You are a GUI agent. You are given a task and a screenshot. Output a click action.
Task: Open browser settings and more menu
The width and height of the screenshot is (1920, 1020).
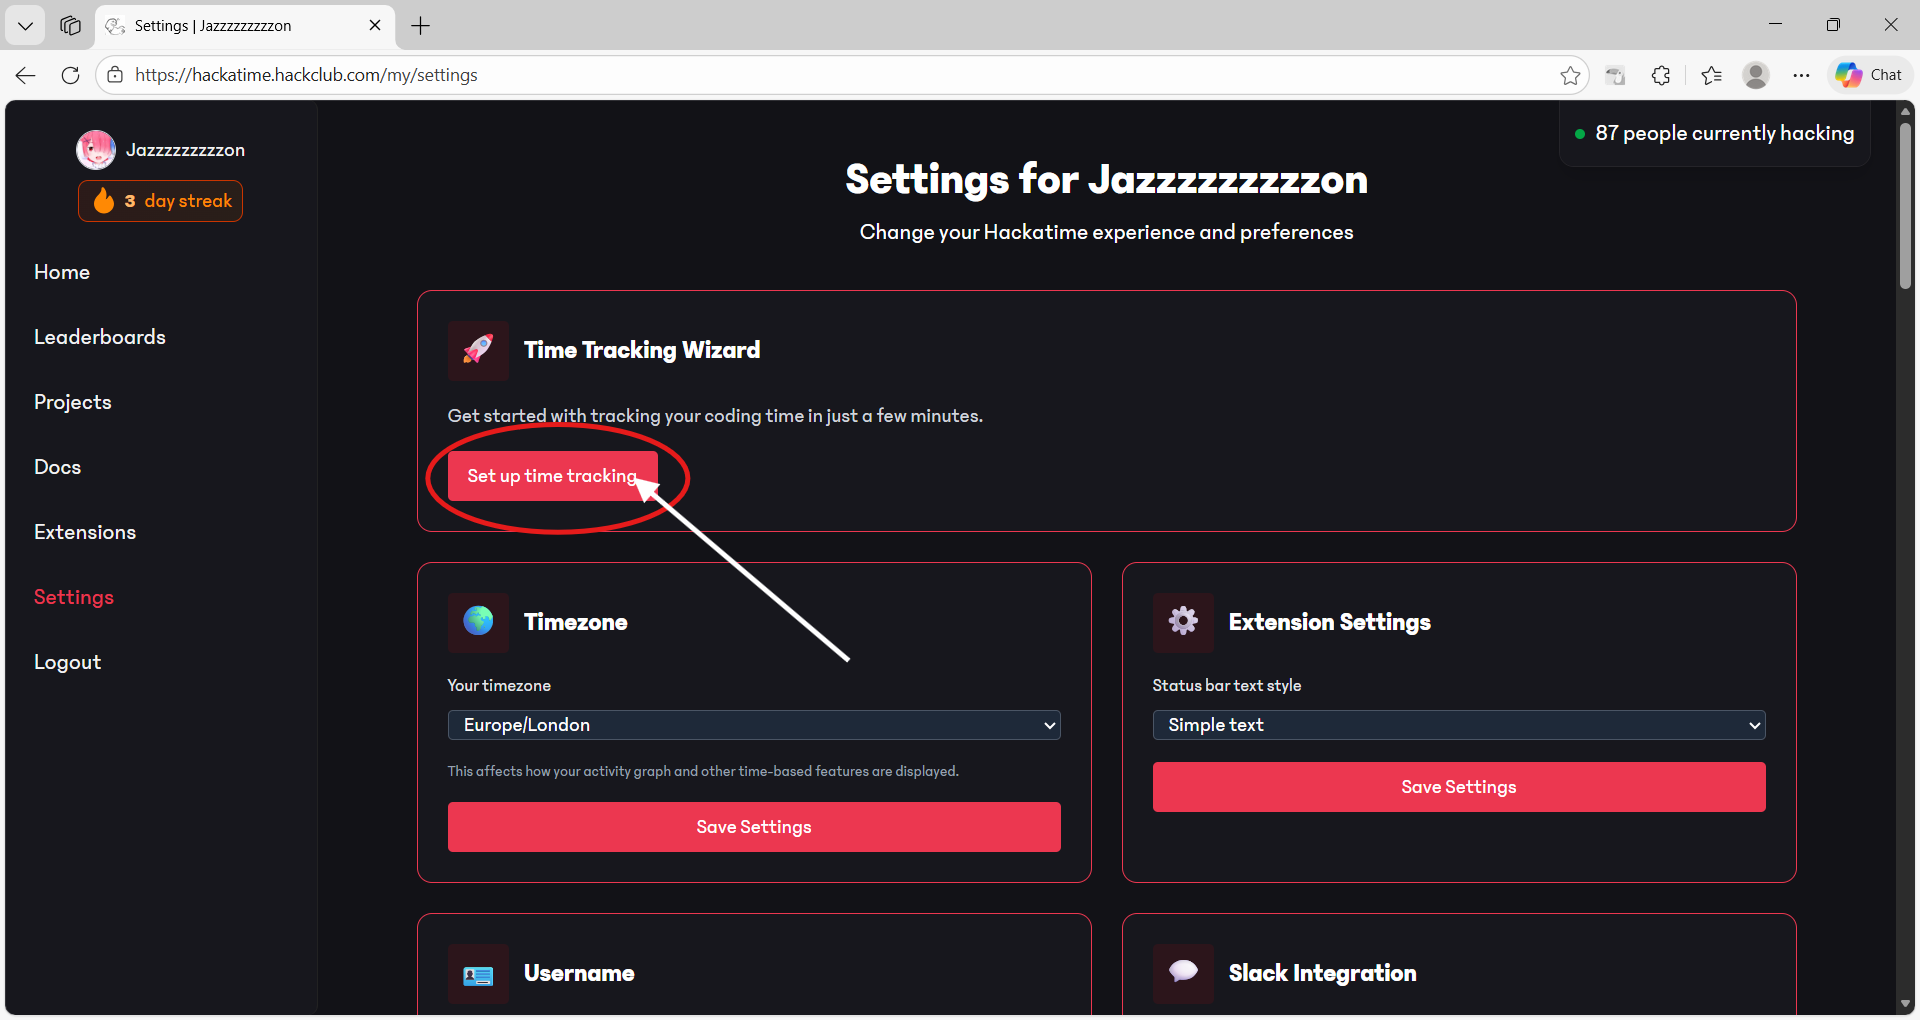[1801, 75]
